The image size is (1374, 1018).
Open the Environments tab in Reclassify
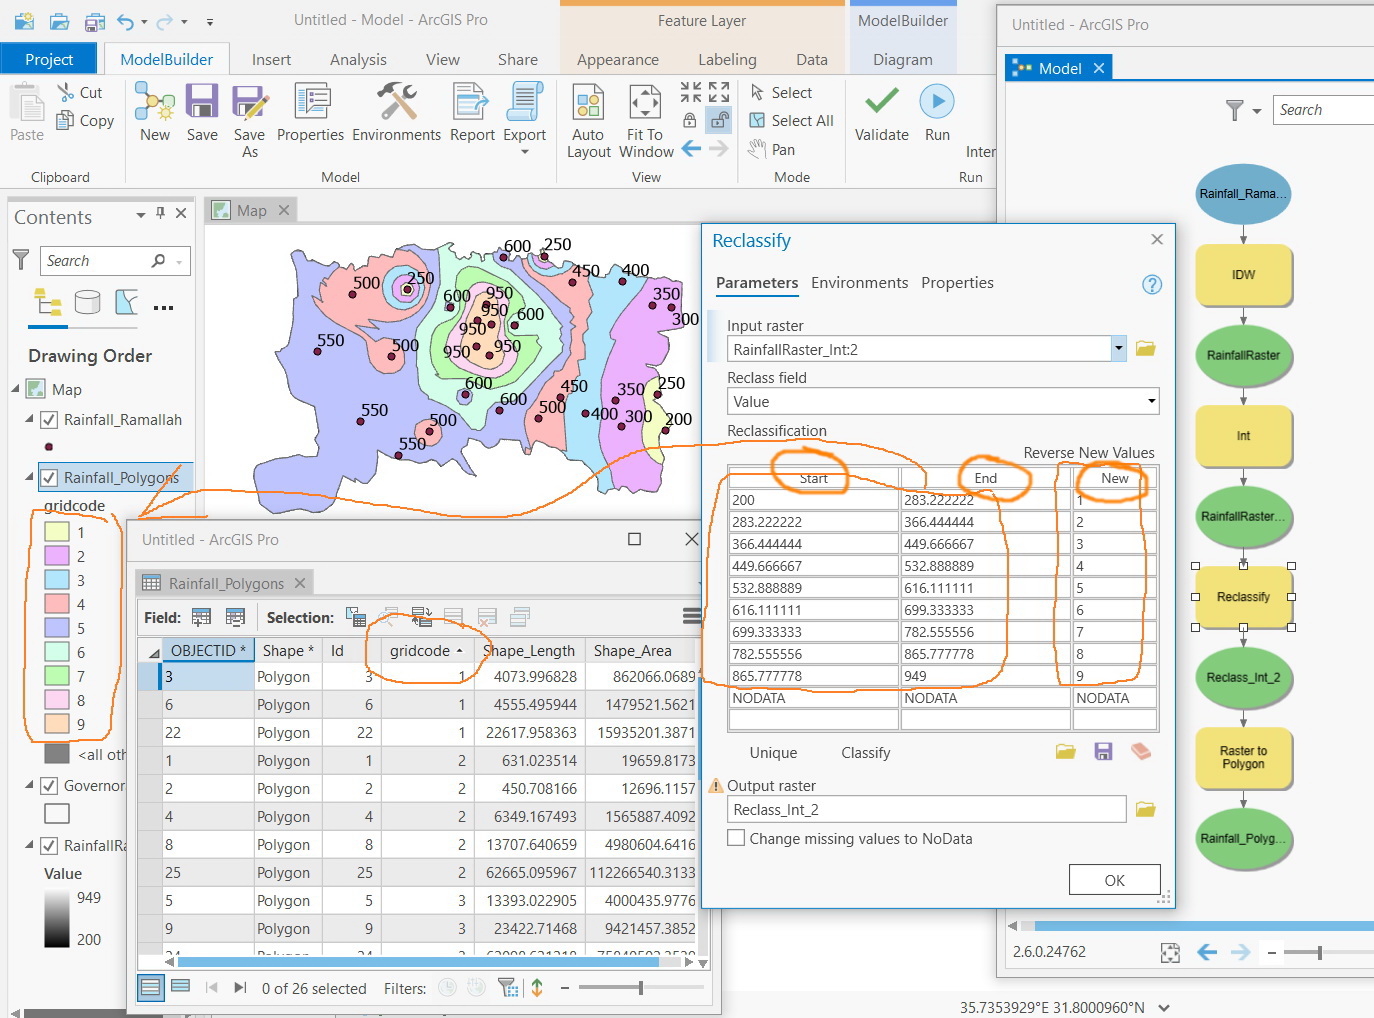(859, 283)
